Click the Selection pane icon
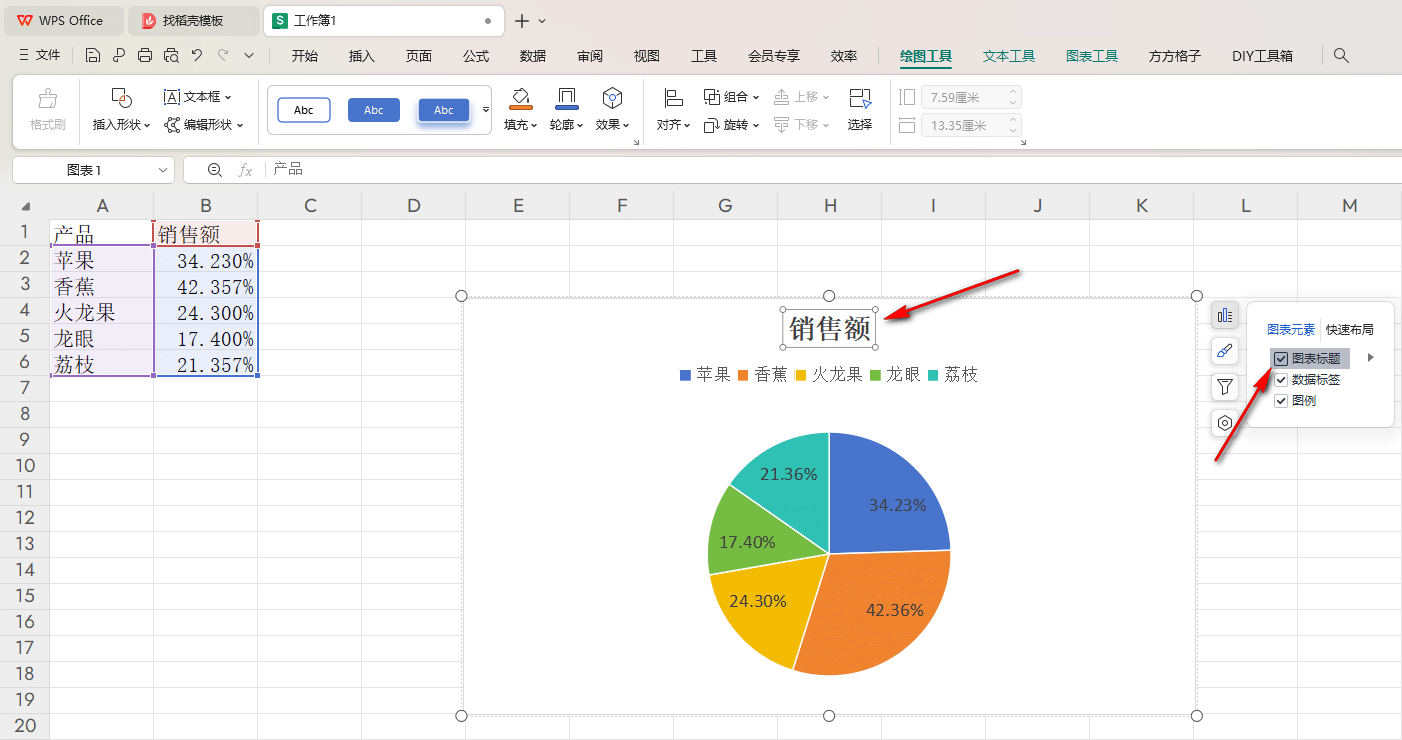 coord(860,98)
